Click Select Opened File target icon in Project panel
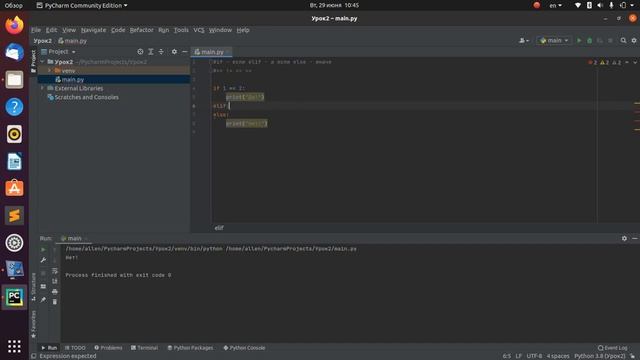 coord(140,51)
